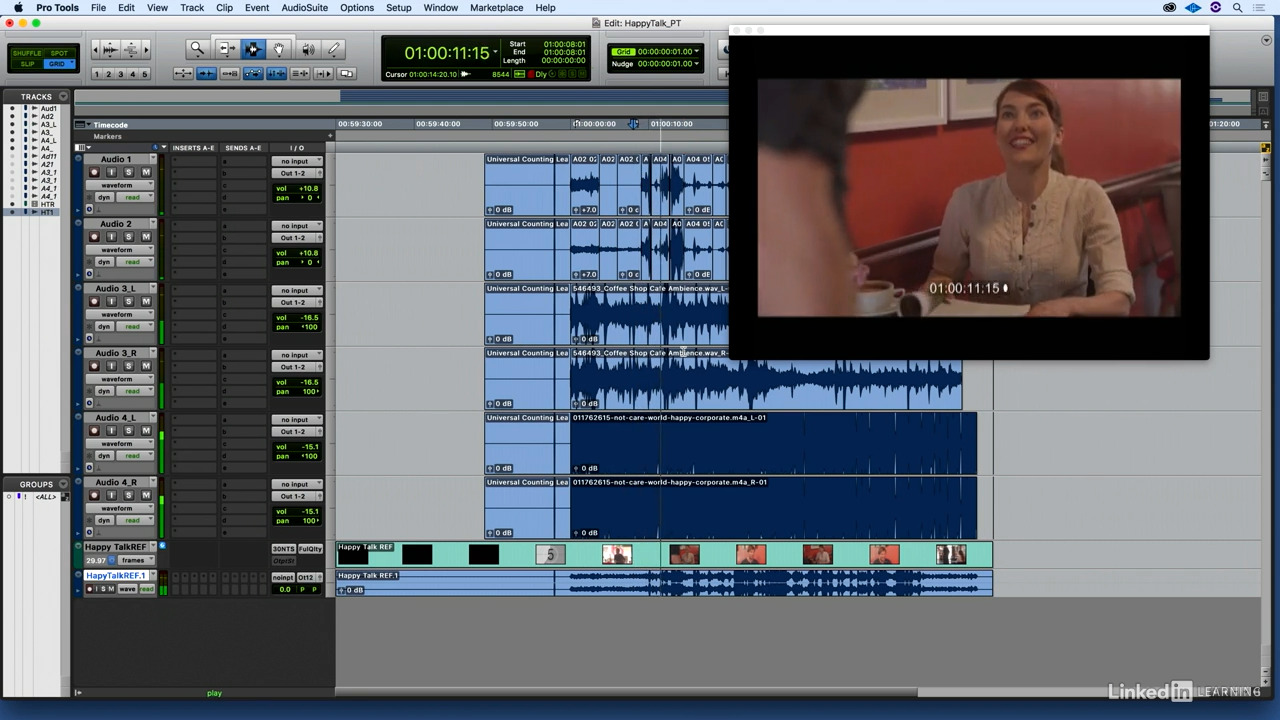Viewport: 1280px width, 720px height.
Task: Toggle Zoom Toggle button under tools
Action: pos(182,74)
